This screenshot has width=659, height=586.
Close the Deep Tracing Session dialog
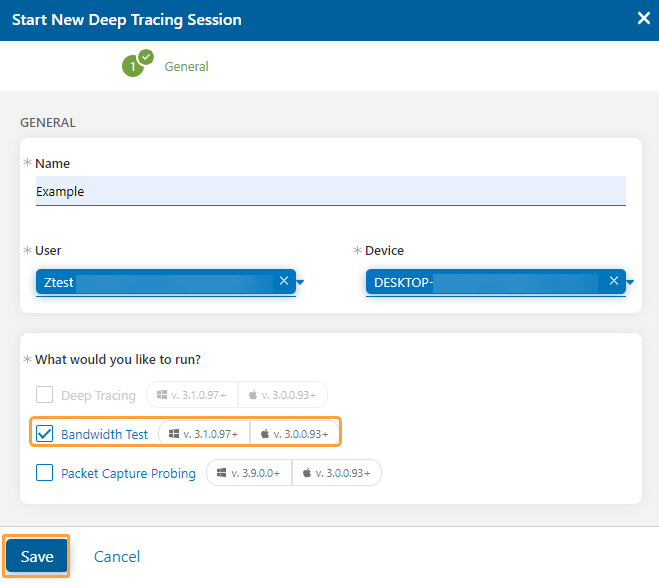644,18
